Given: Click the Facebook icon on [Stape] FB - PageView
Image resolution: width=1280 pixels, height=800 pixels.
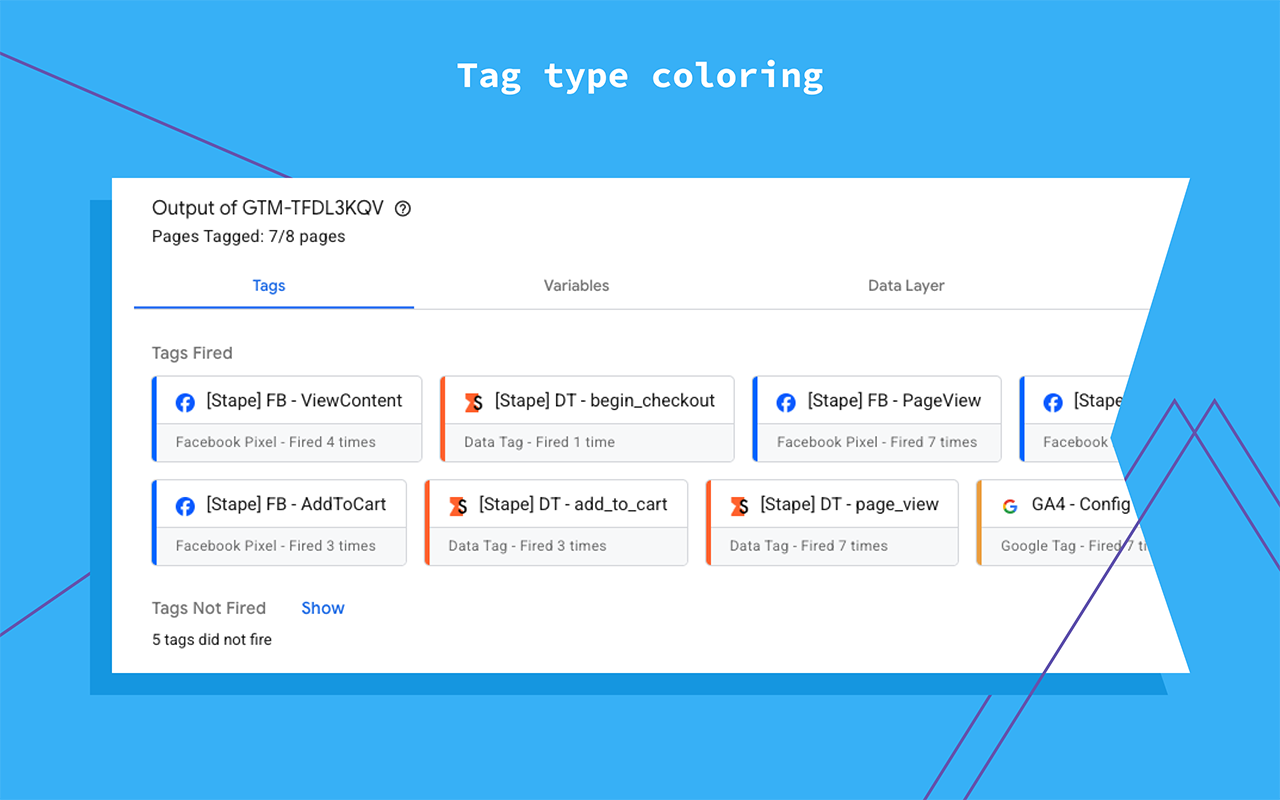Looking at the screenshot, I should 786,401.
